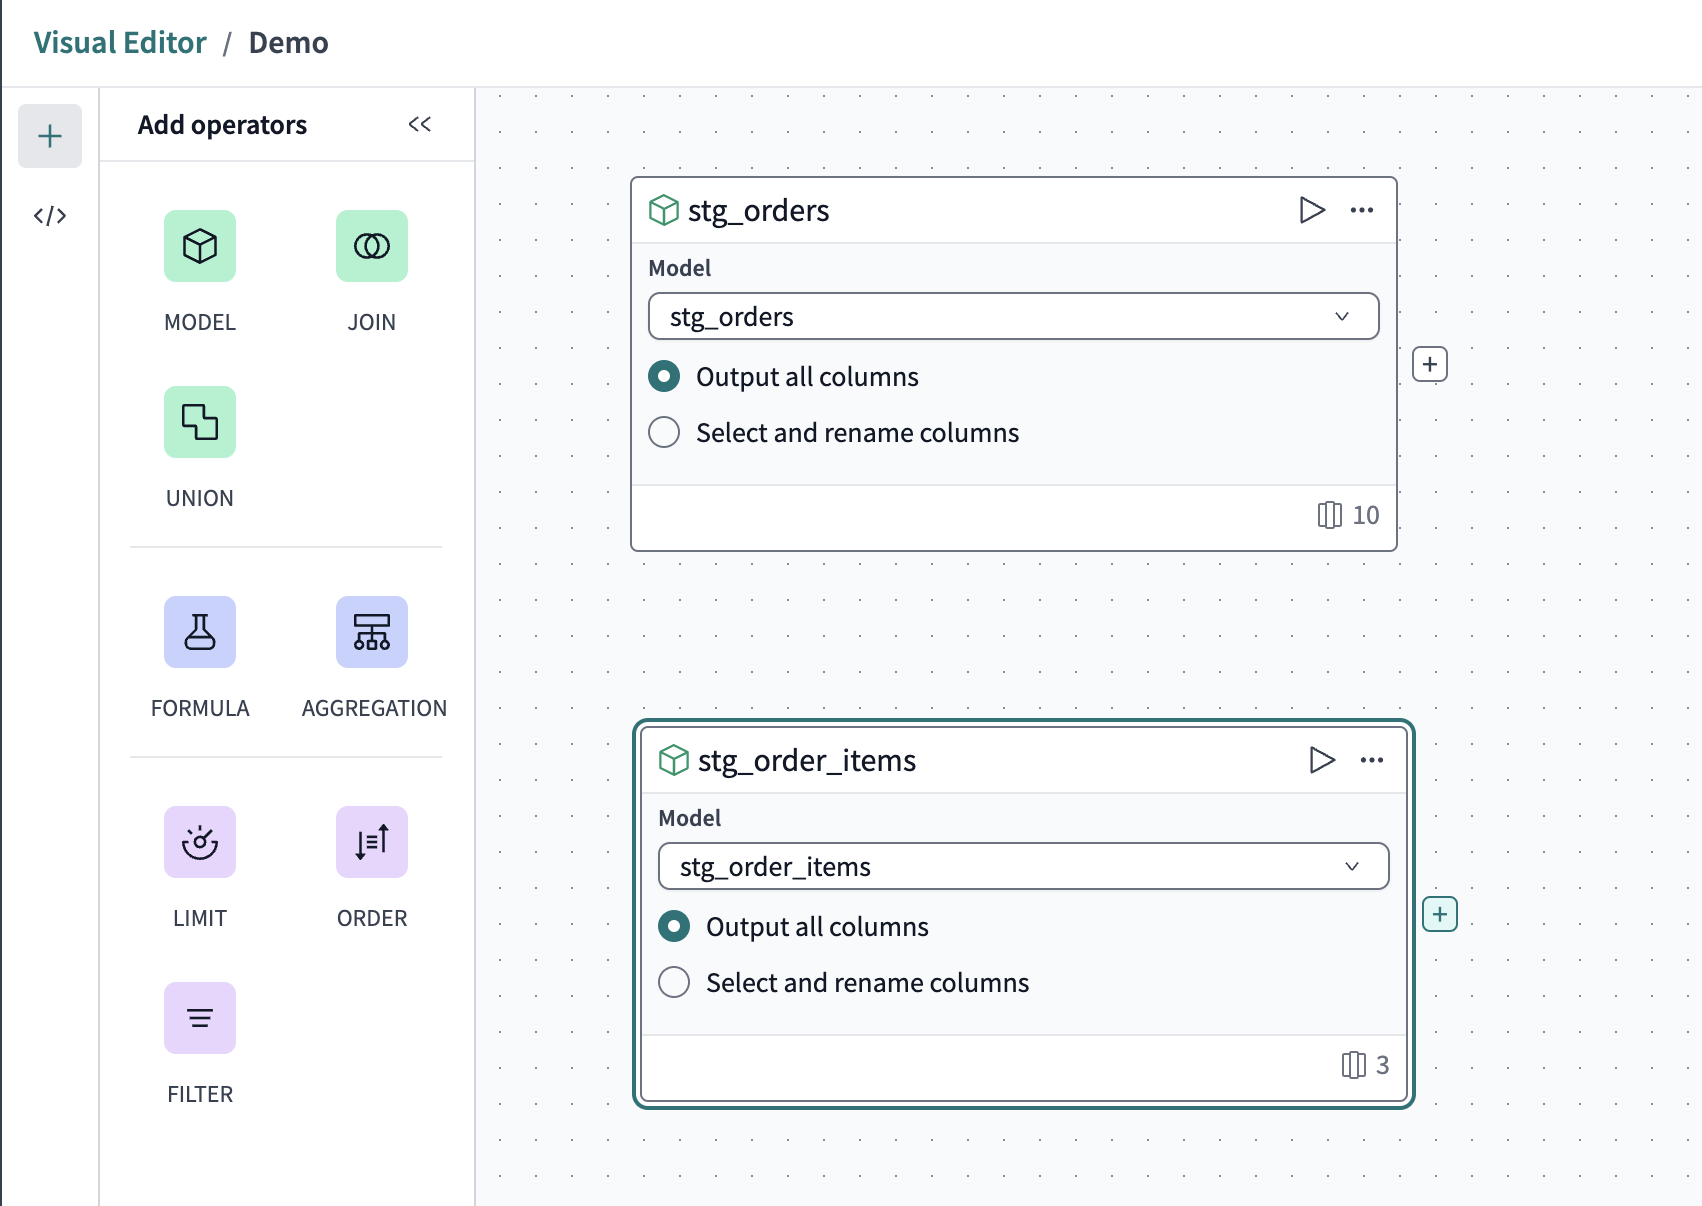
Task: Select Output all columns for stg_orders
Action: click(x=663, y=376)
